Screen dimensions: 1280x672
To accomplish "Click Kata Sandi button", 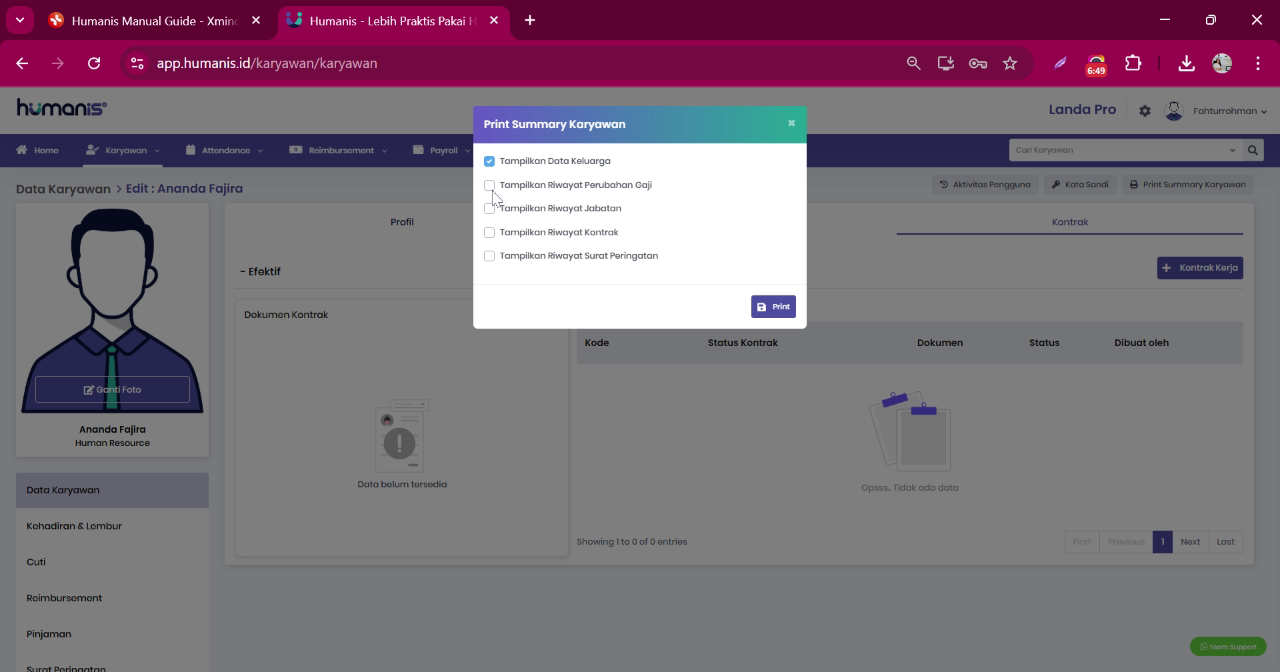I will [1080, 184].
